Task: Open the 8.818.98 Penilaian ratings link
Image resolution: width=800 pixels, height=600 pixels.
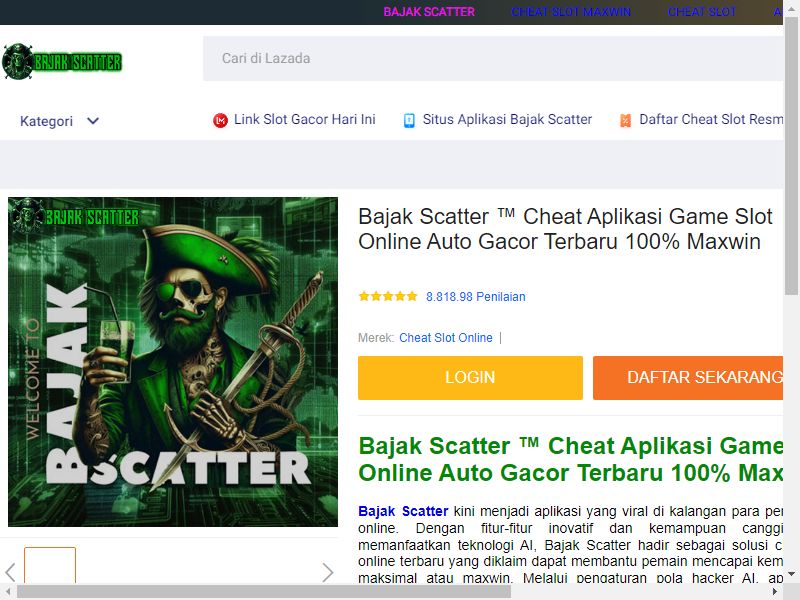Action: click(476, 296)
